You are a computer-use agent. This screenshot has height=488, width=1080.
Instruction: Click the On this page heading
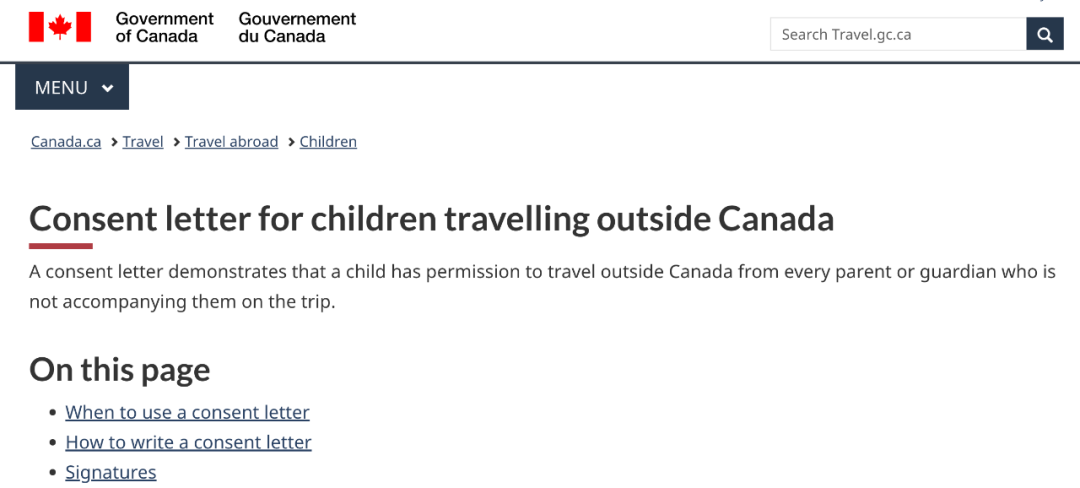(120, 369)
